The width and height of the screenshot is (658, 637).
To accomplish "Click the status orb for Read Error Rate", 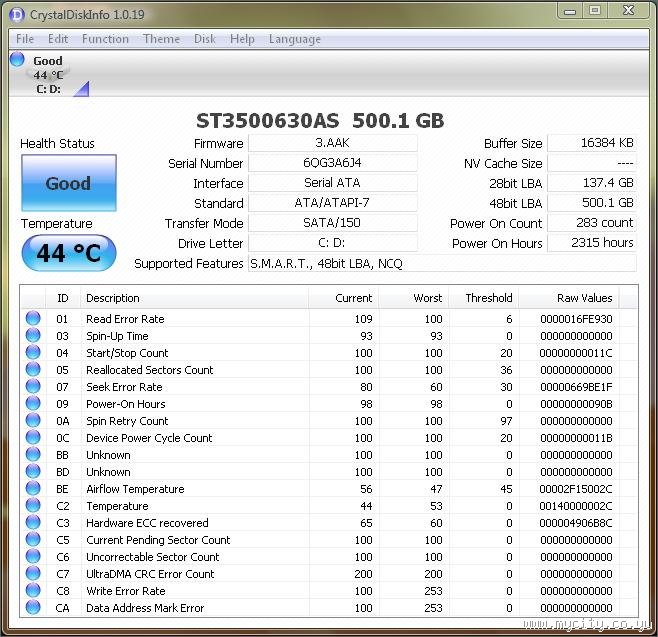I will [33, 319].
